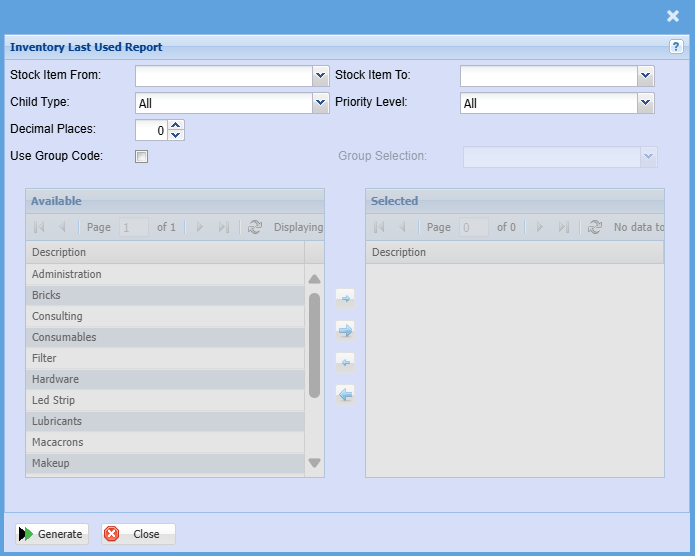
Task: Click the large right arrow to add all
Action: (345, 330)
